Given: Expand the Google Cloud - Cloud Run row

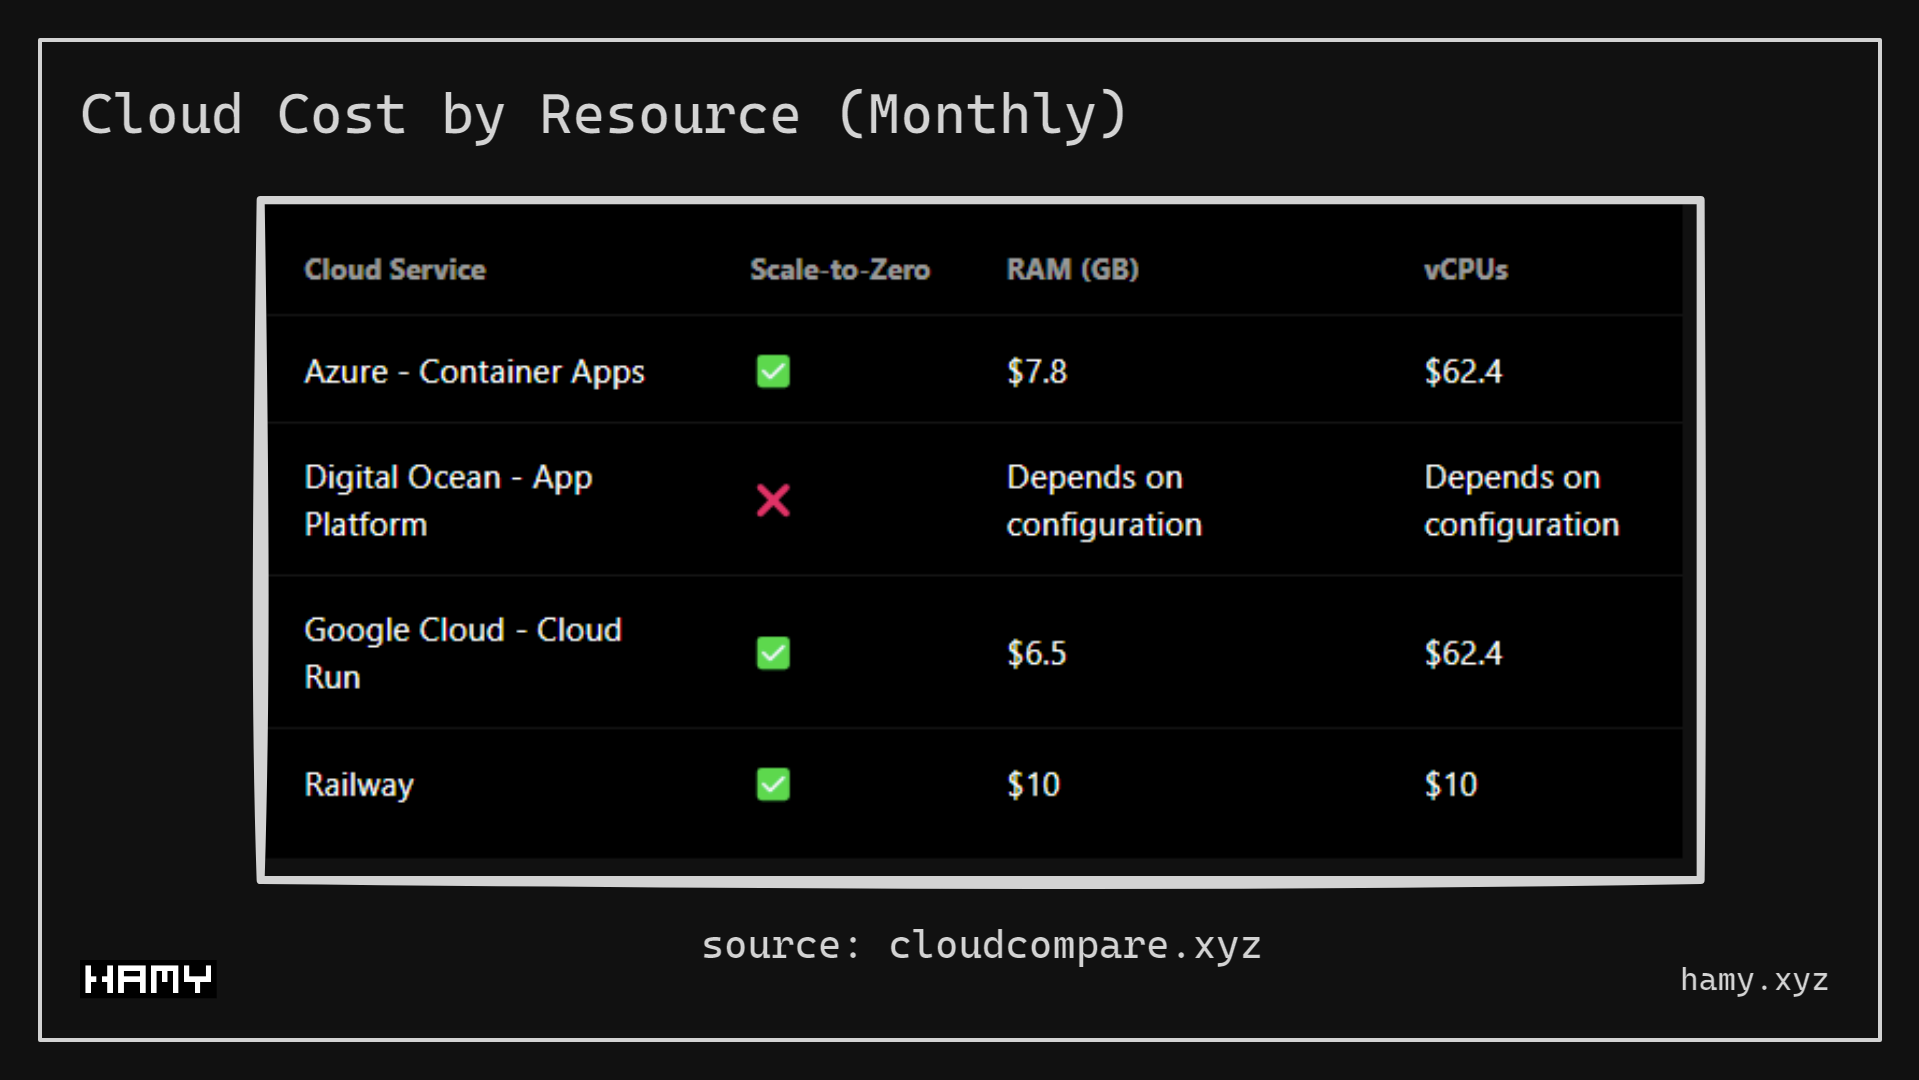Looking at the screenshot, I should (463, 653).
